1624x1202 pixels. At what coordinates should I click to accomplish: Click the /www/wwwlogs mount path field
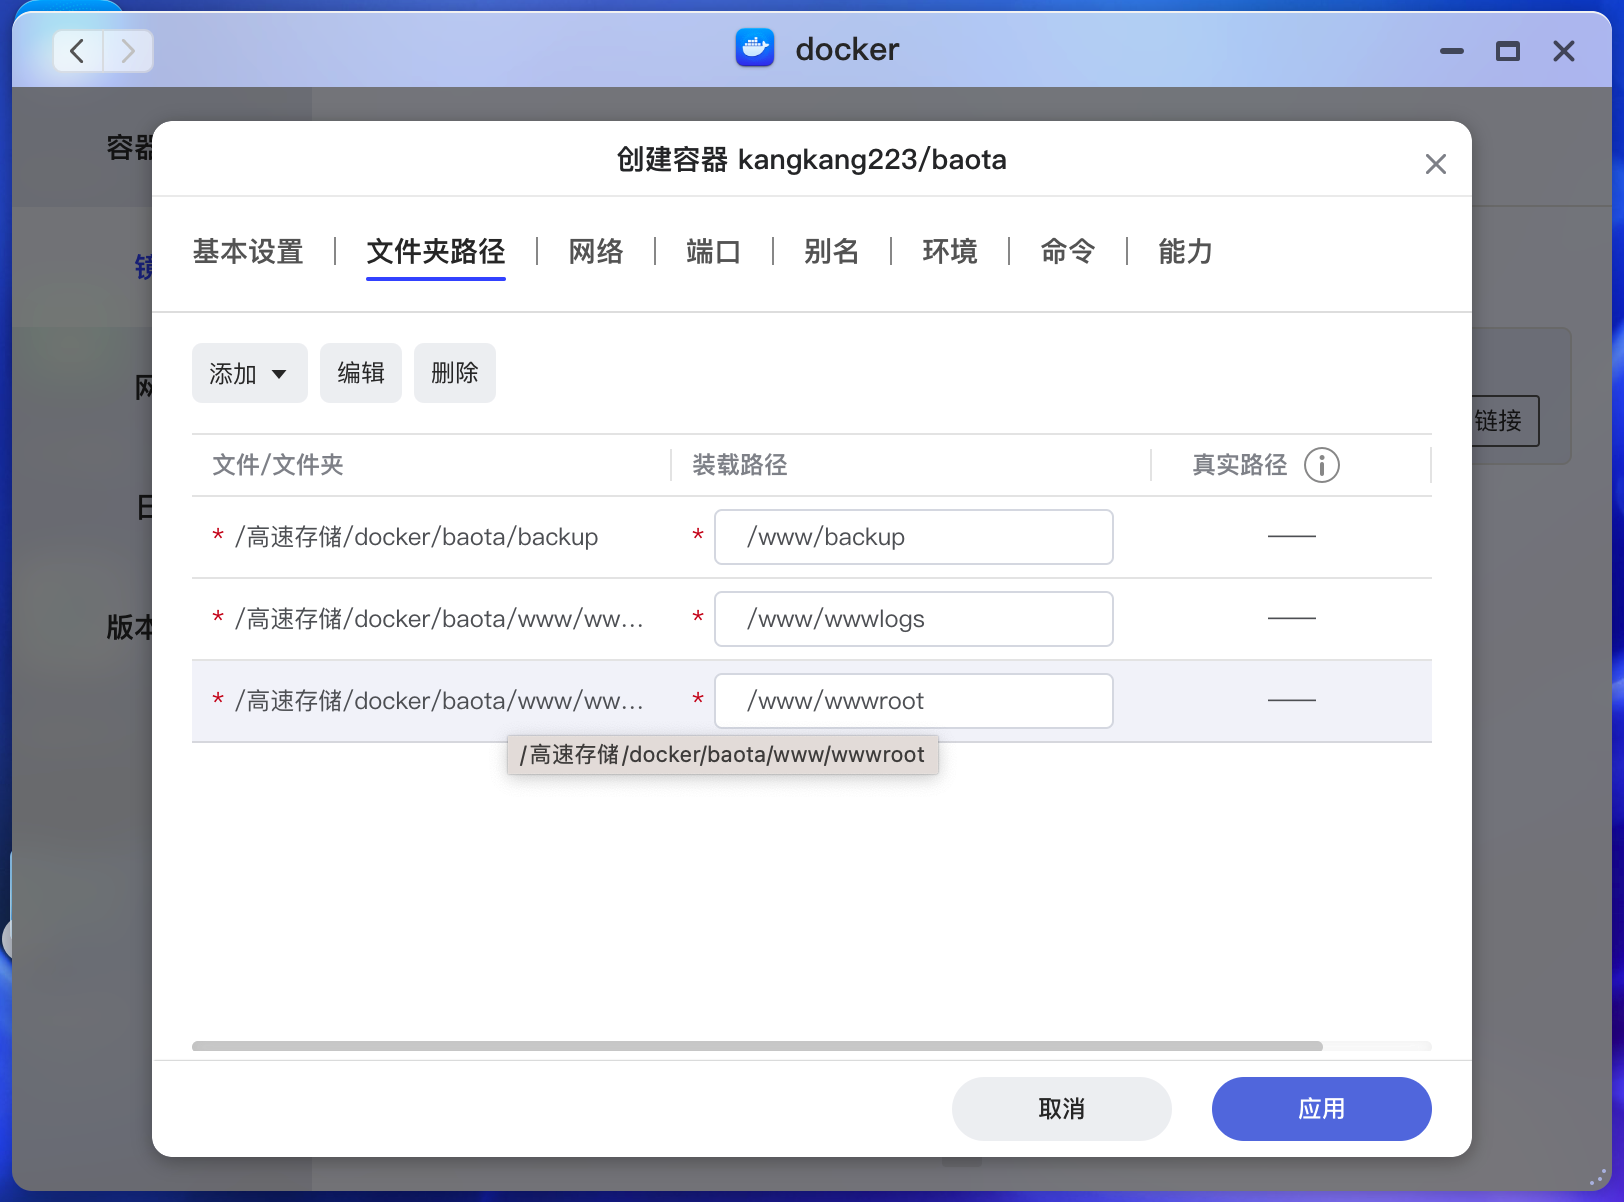click(914, 619)
